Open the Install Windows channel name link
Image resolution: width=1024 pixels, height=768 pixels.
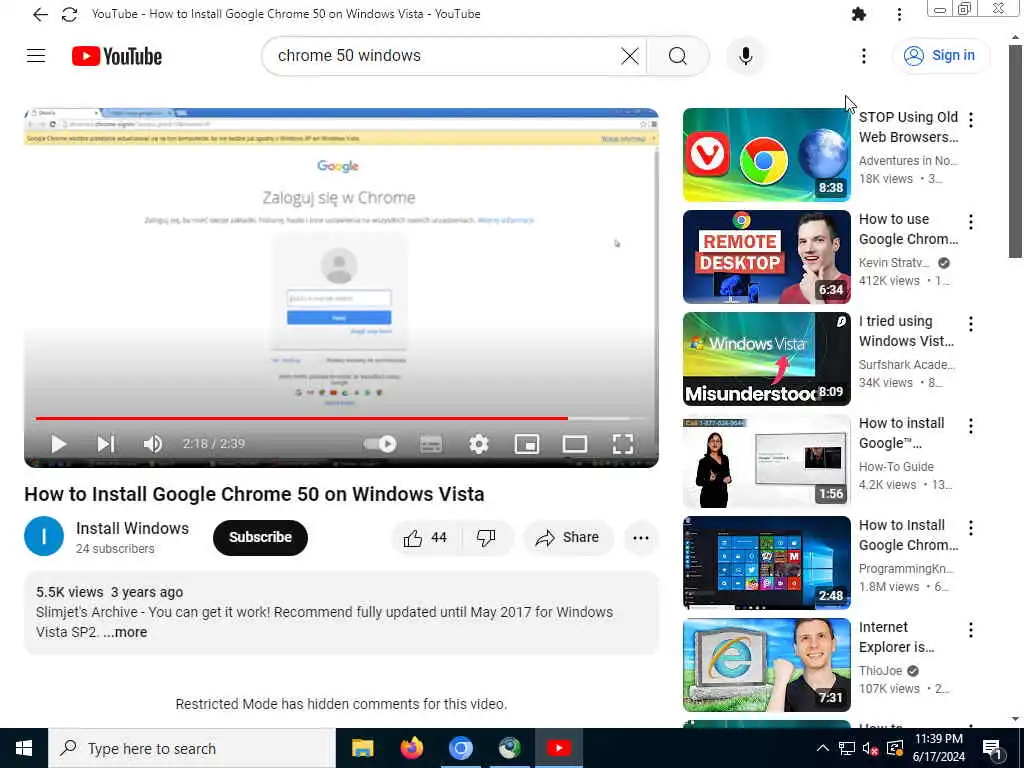(x=133, y=528)
